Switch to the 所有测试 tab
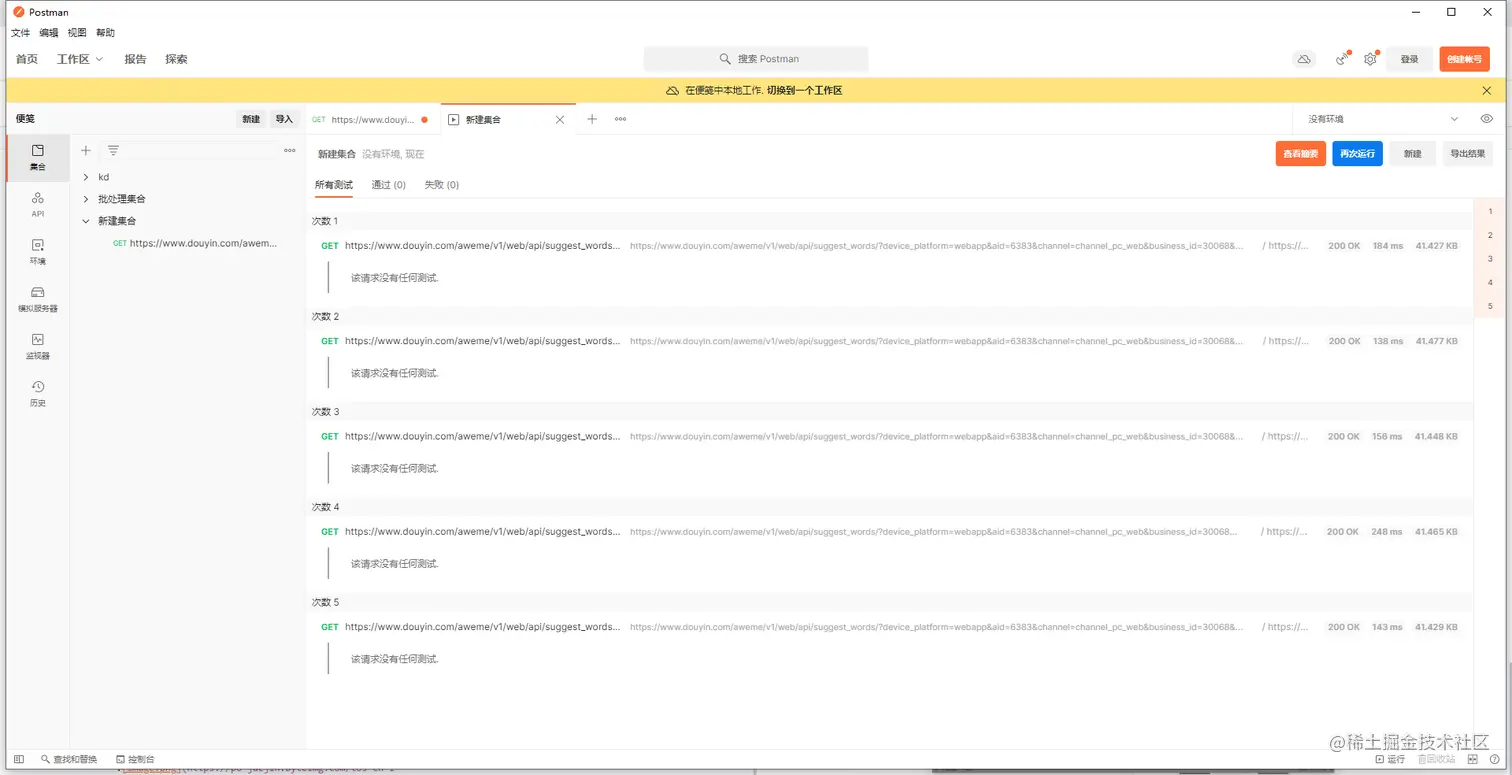 tap(333, 185)
